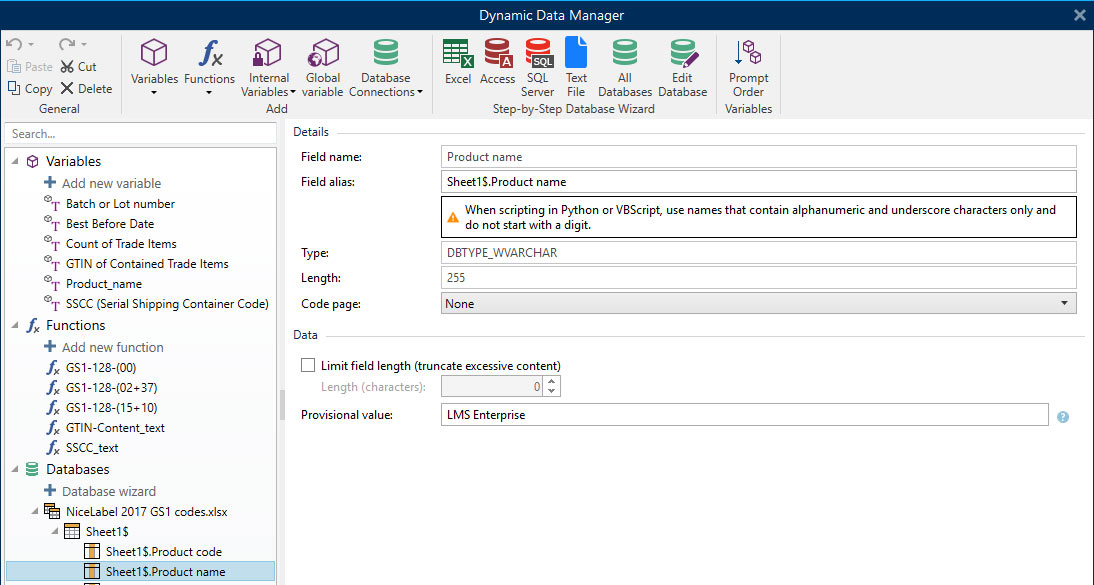The image size is (1094, 585).
Task: Click the Undo arrow icon
Action: click(14, 44)
